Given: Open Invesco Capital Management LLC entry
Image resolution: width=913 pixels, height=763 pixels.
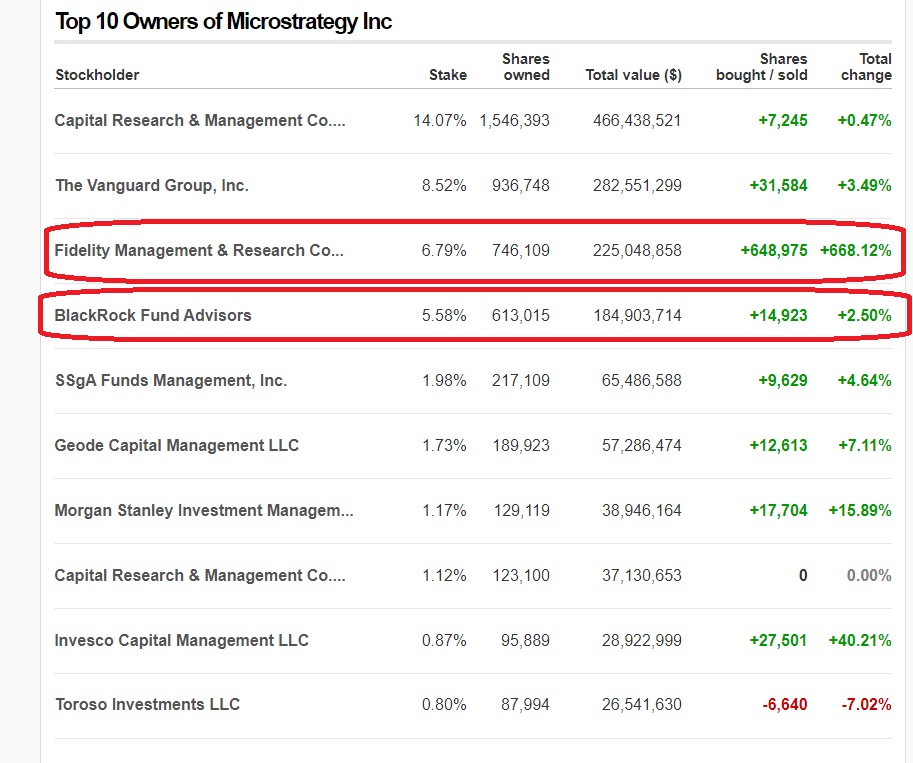Looking at the screenshot, I should (x=182, y=641).
